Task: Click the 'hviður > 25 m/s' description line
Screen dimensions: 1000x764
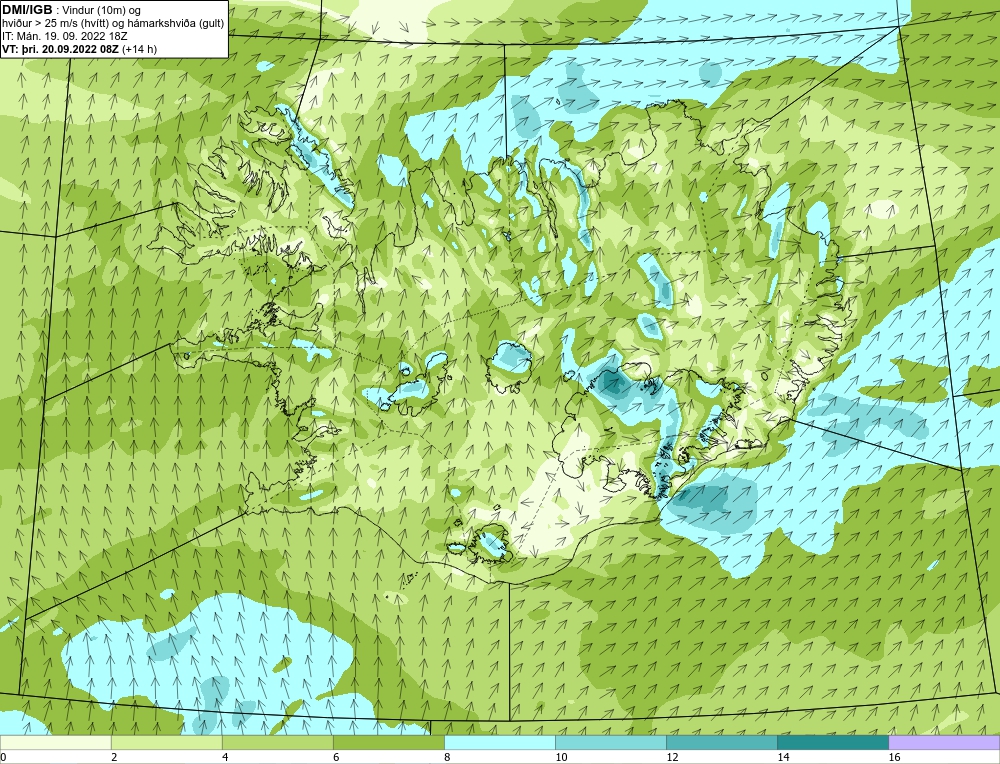Action: pyautogui.click(x=113, y=23)
